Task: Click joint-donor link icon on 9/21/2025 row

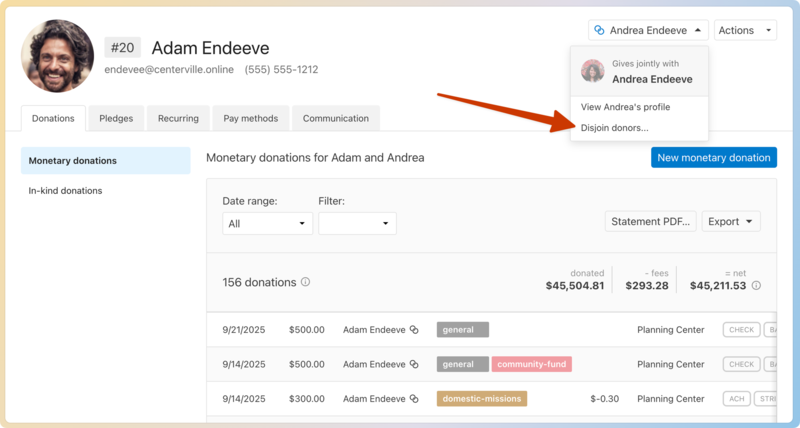Action: tap(412, 330)
